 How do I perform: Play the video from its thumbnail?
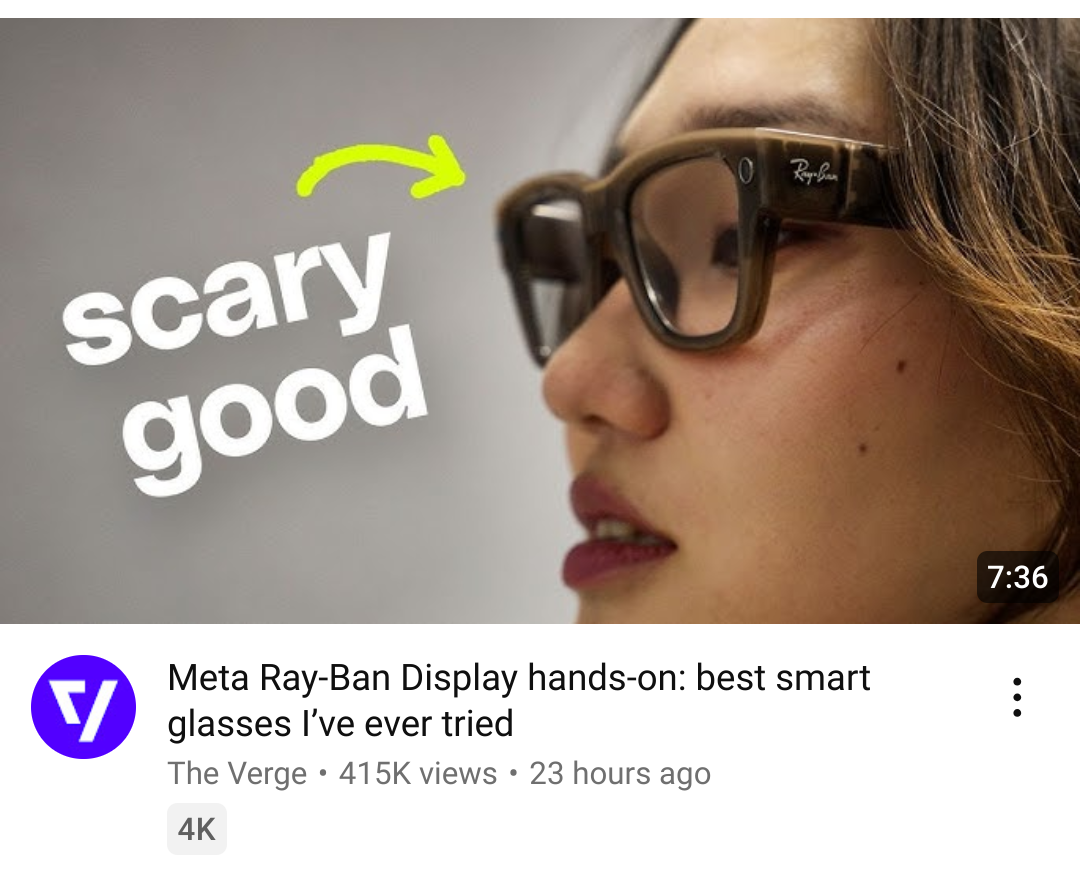click(540, 321)
